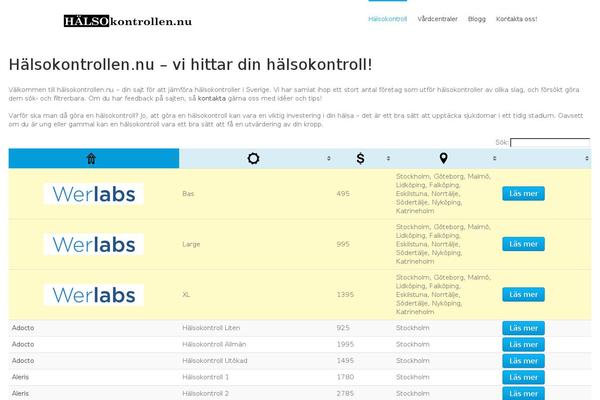Click the HÄLSOkontrollen.nu site logo
Screen dimensions: 600x400
click(128, 21)
